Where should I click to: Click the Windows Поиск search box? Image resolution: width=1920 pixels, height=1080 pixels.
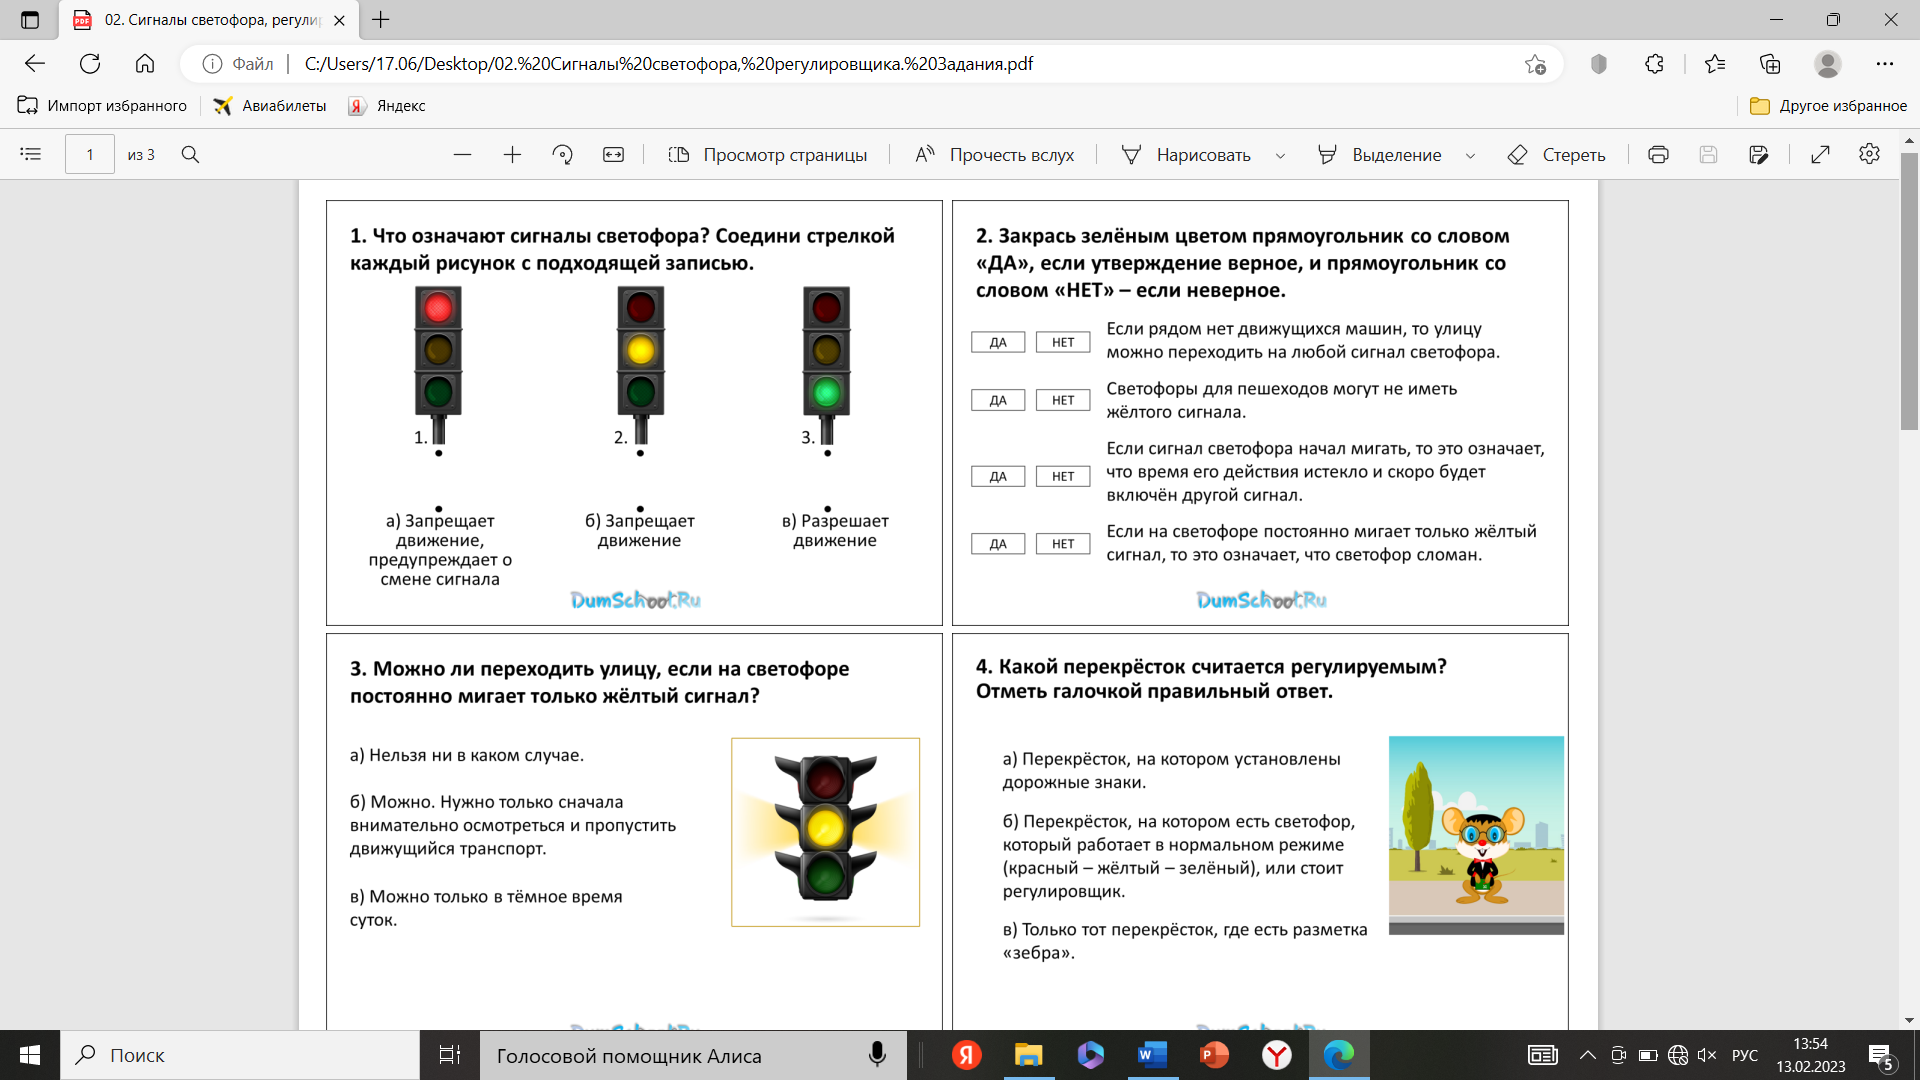tap(240, 1055)
